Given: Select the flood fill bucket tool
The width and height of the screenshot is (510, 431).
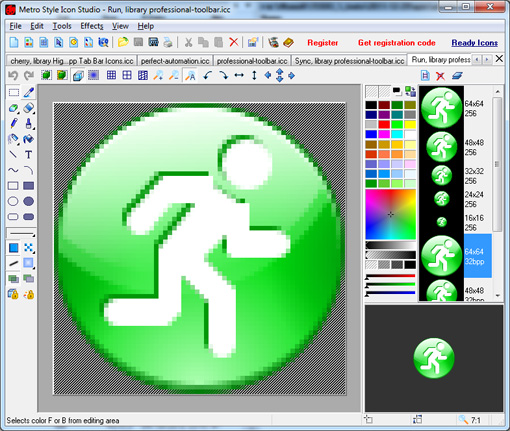Looking at the screenshot, I should click(29, 139).
